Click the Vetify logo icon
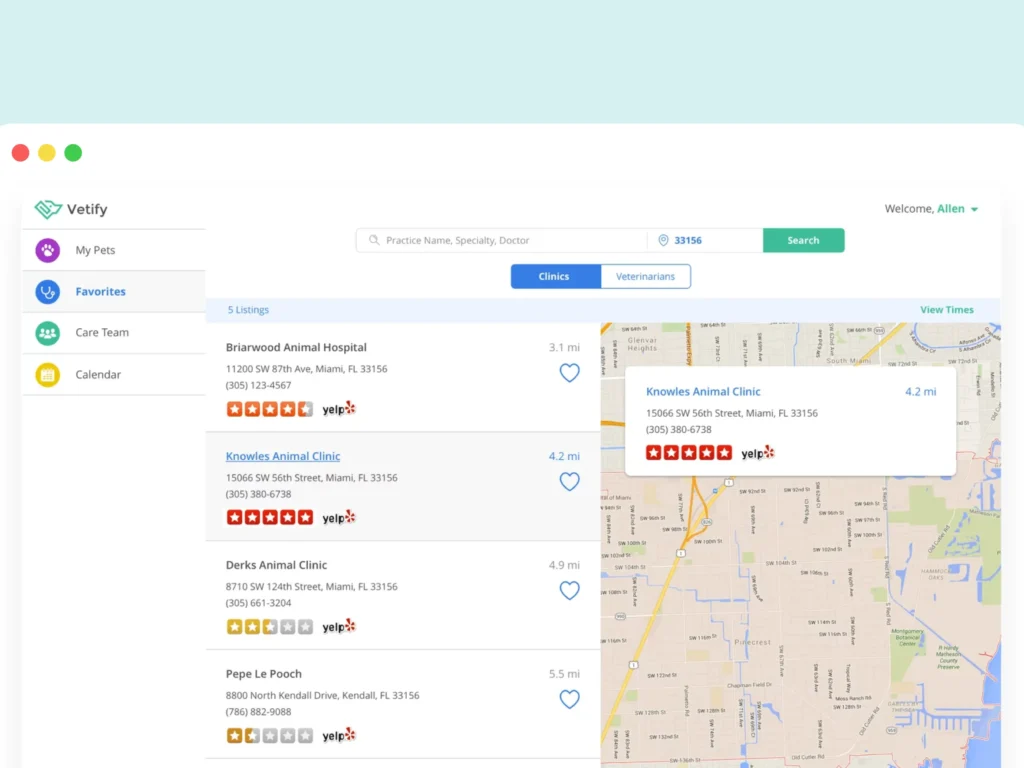The height and width of the screenshot is (768, 1024). (48, 209)
